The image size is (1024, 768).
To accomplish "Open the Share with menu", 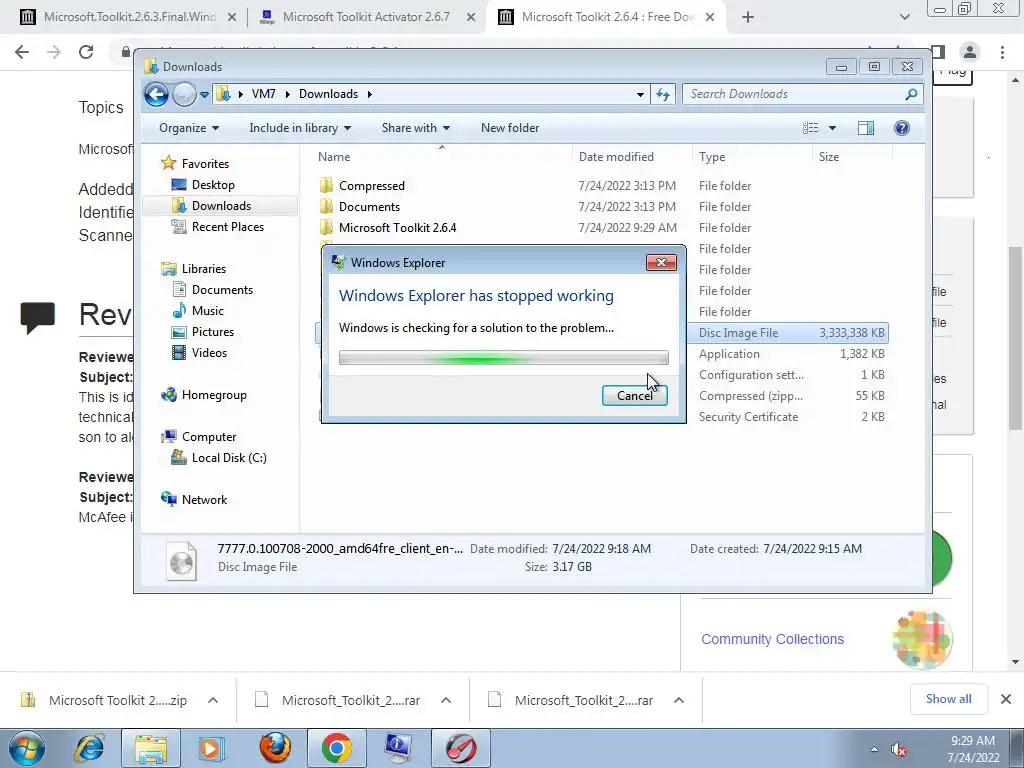I will pyautogui.click(x=415, y=128).
